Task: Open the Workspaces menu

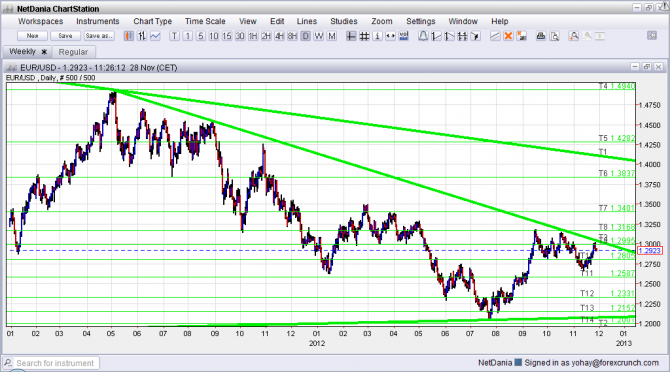Action: click(x=41, y=21)
